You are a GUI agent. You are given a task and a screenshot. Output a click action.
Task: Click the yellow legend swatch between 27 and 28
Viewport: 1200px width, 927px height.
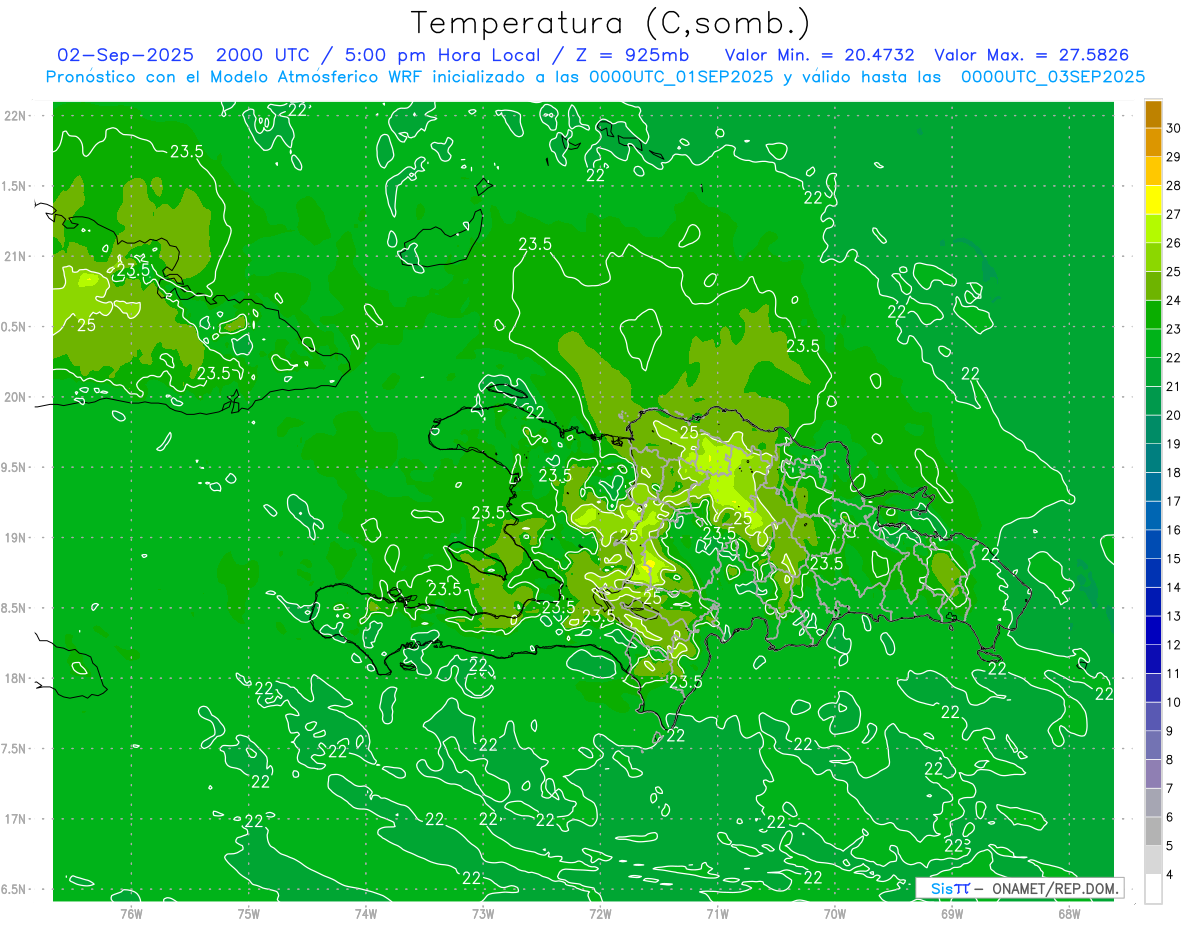pos(1153,199)
